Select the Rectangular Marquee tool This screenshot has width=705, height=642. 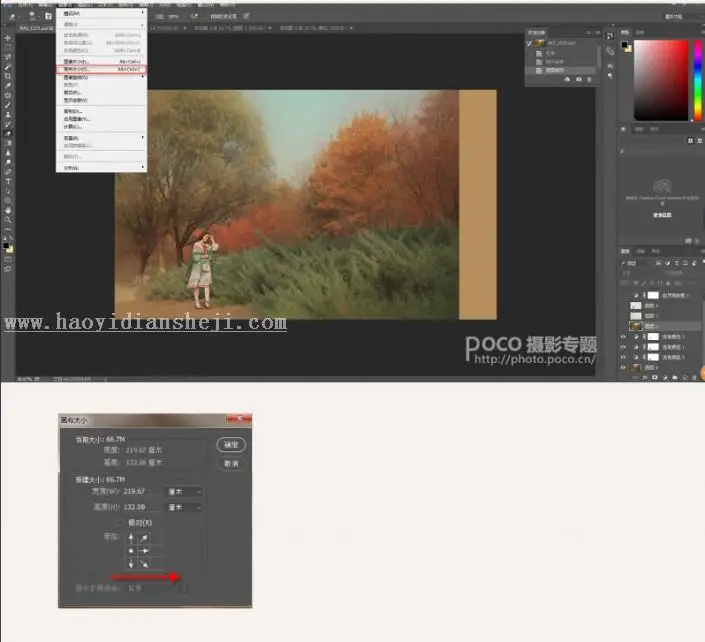coord(8,48)
